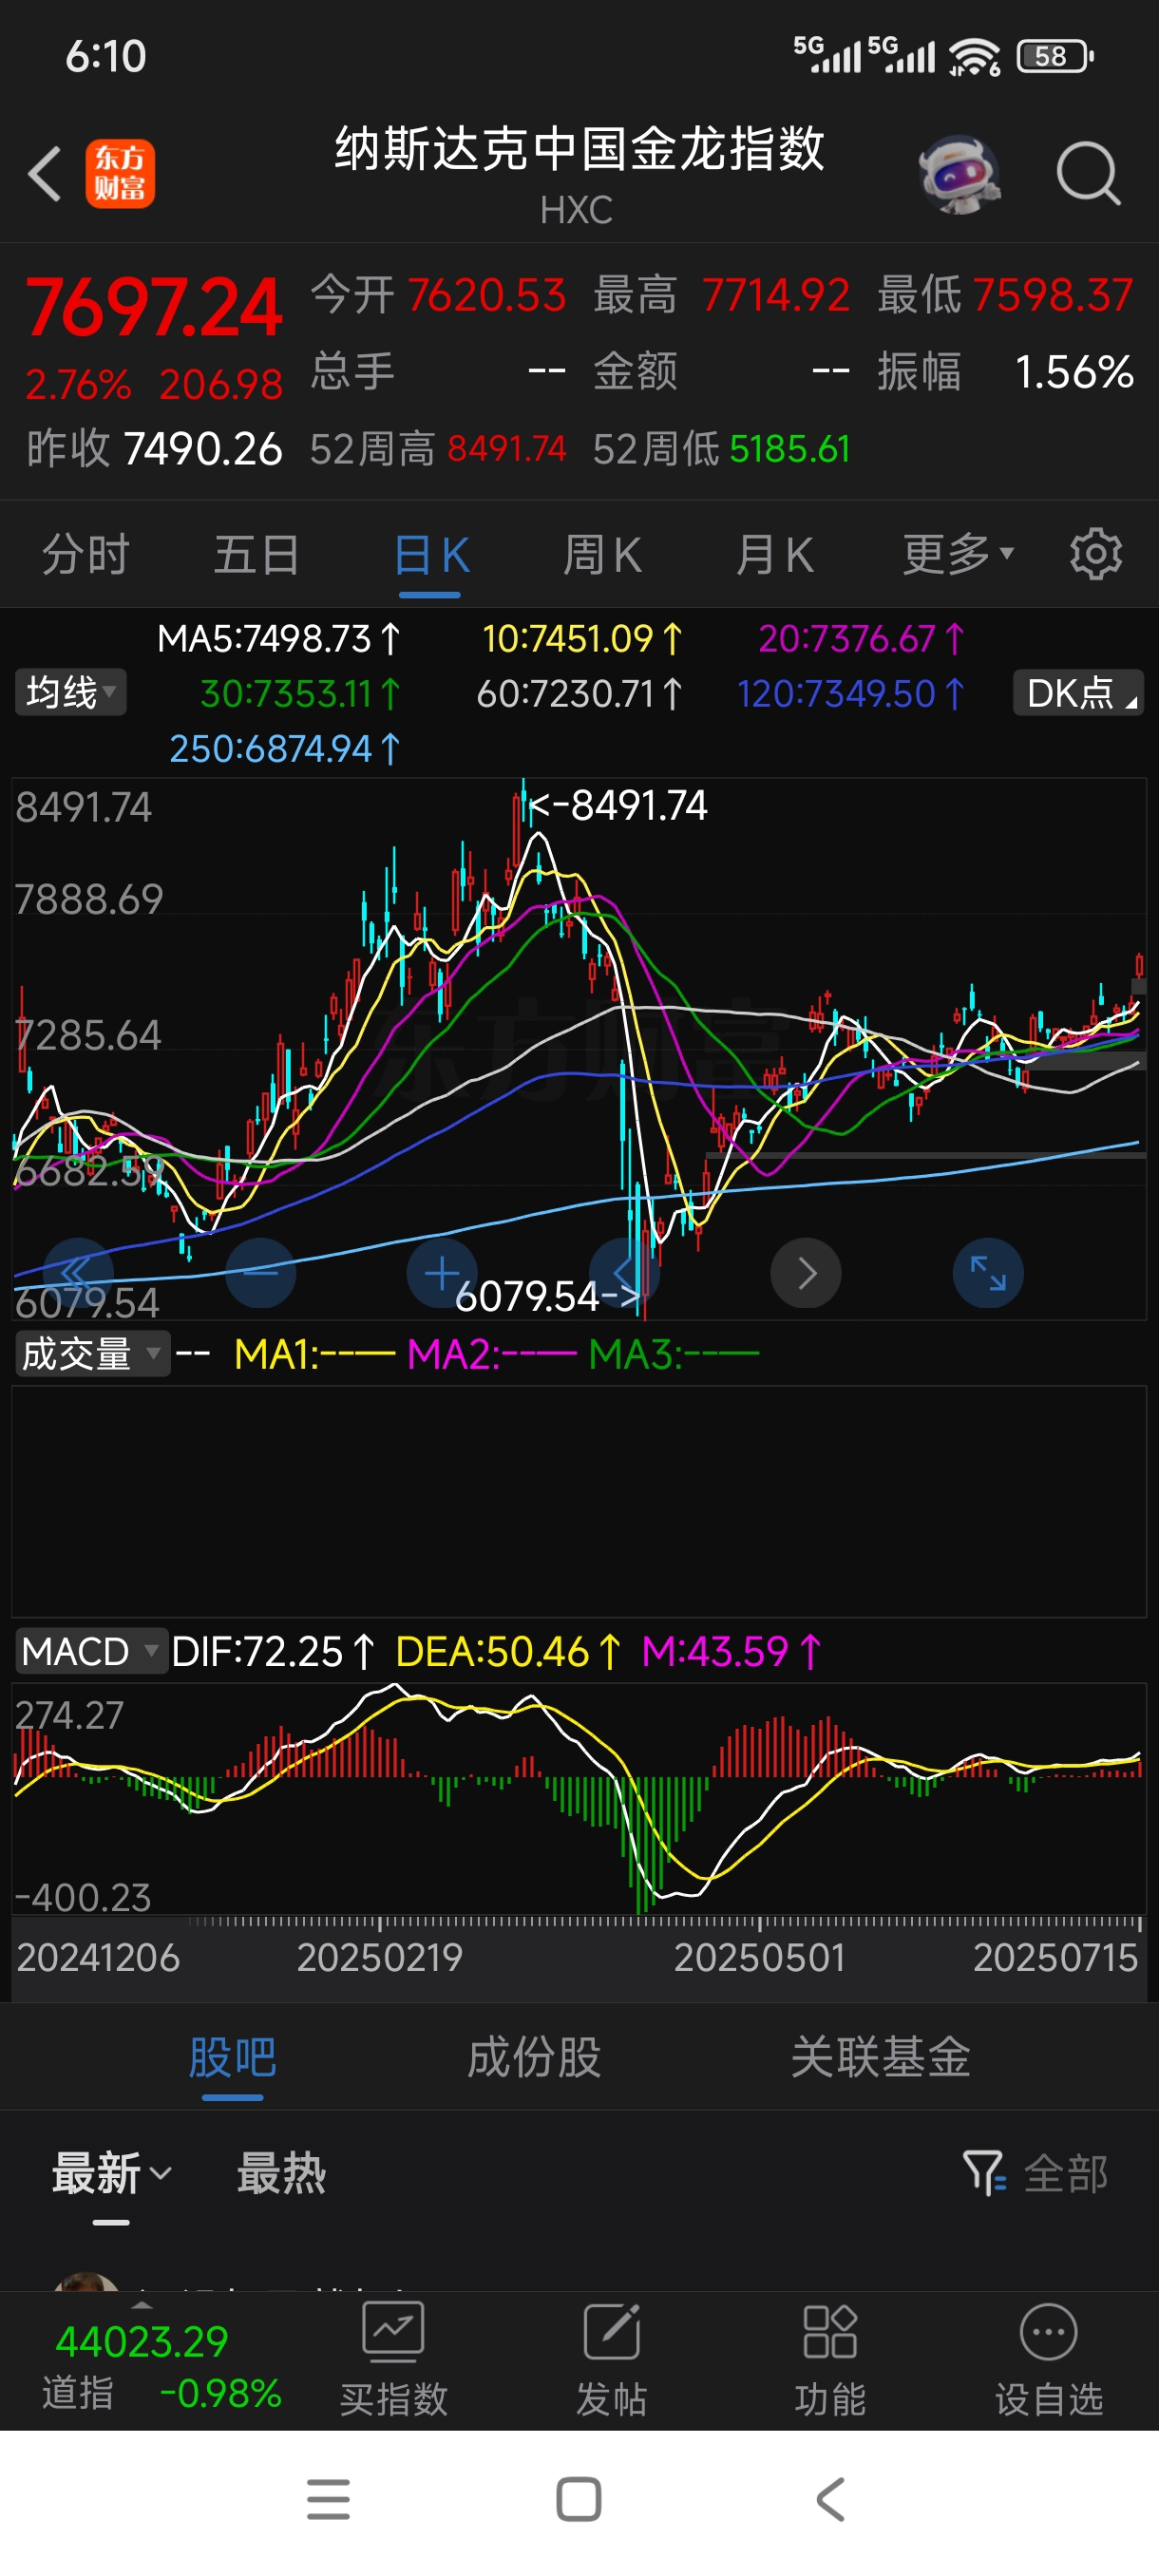The image size is (1159, 2576).
Task: Tap the 52周低 5185.61 value
Action: [x=721, y=449]
